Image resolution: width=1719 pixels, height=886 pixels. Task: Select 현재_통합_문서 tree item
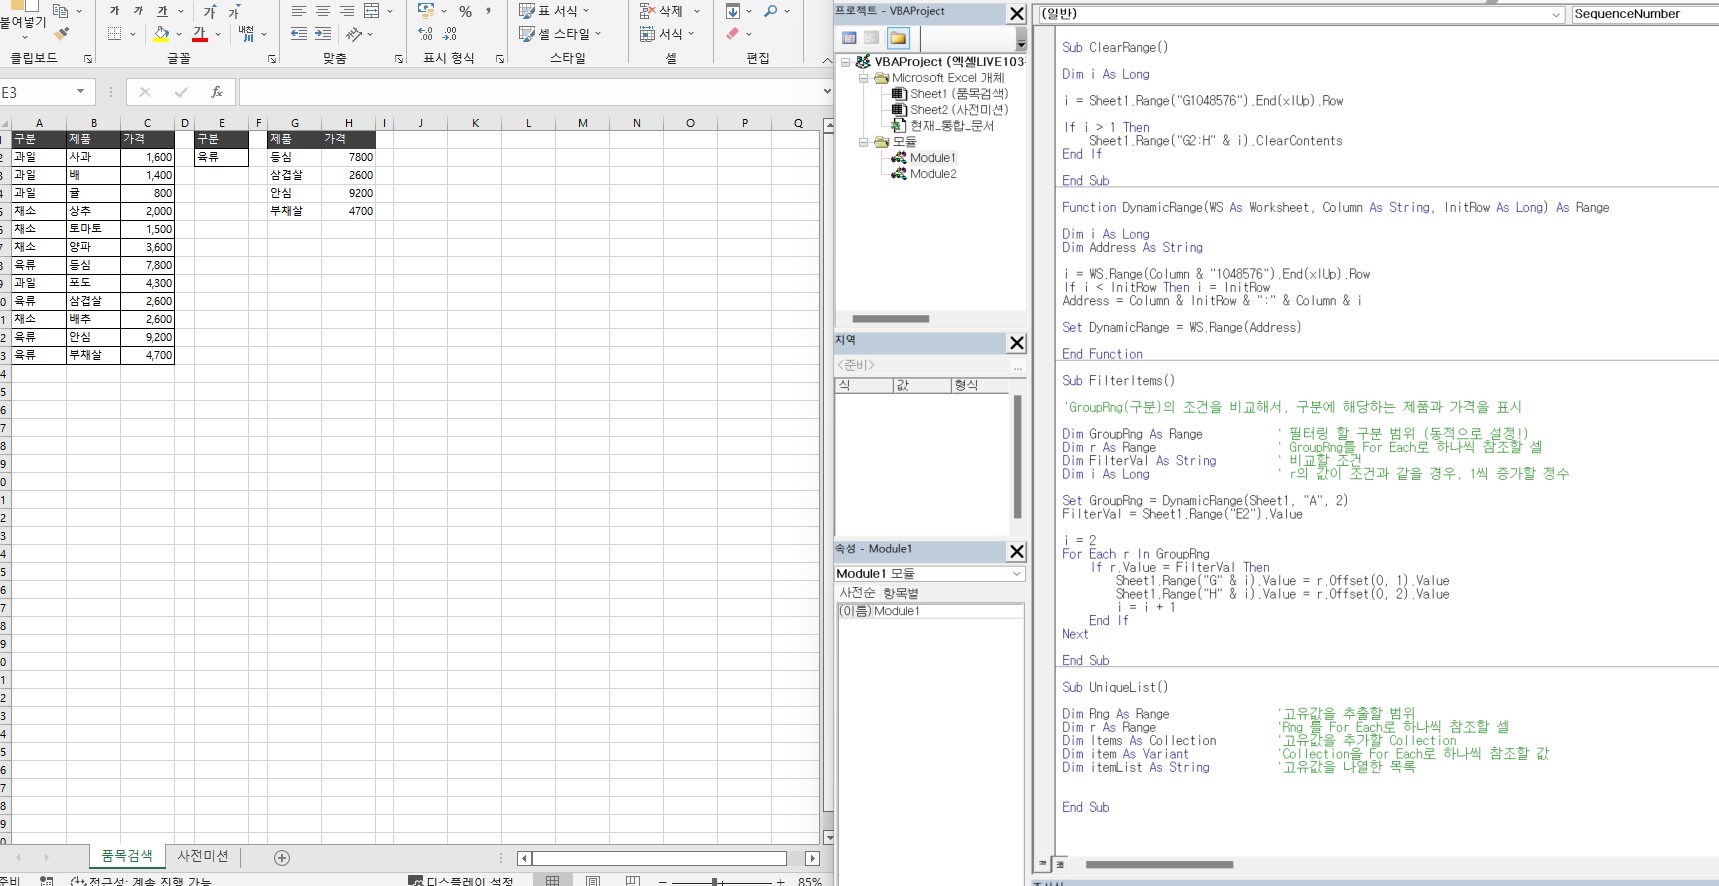click(x=952, y=126)
